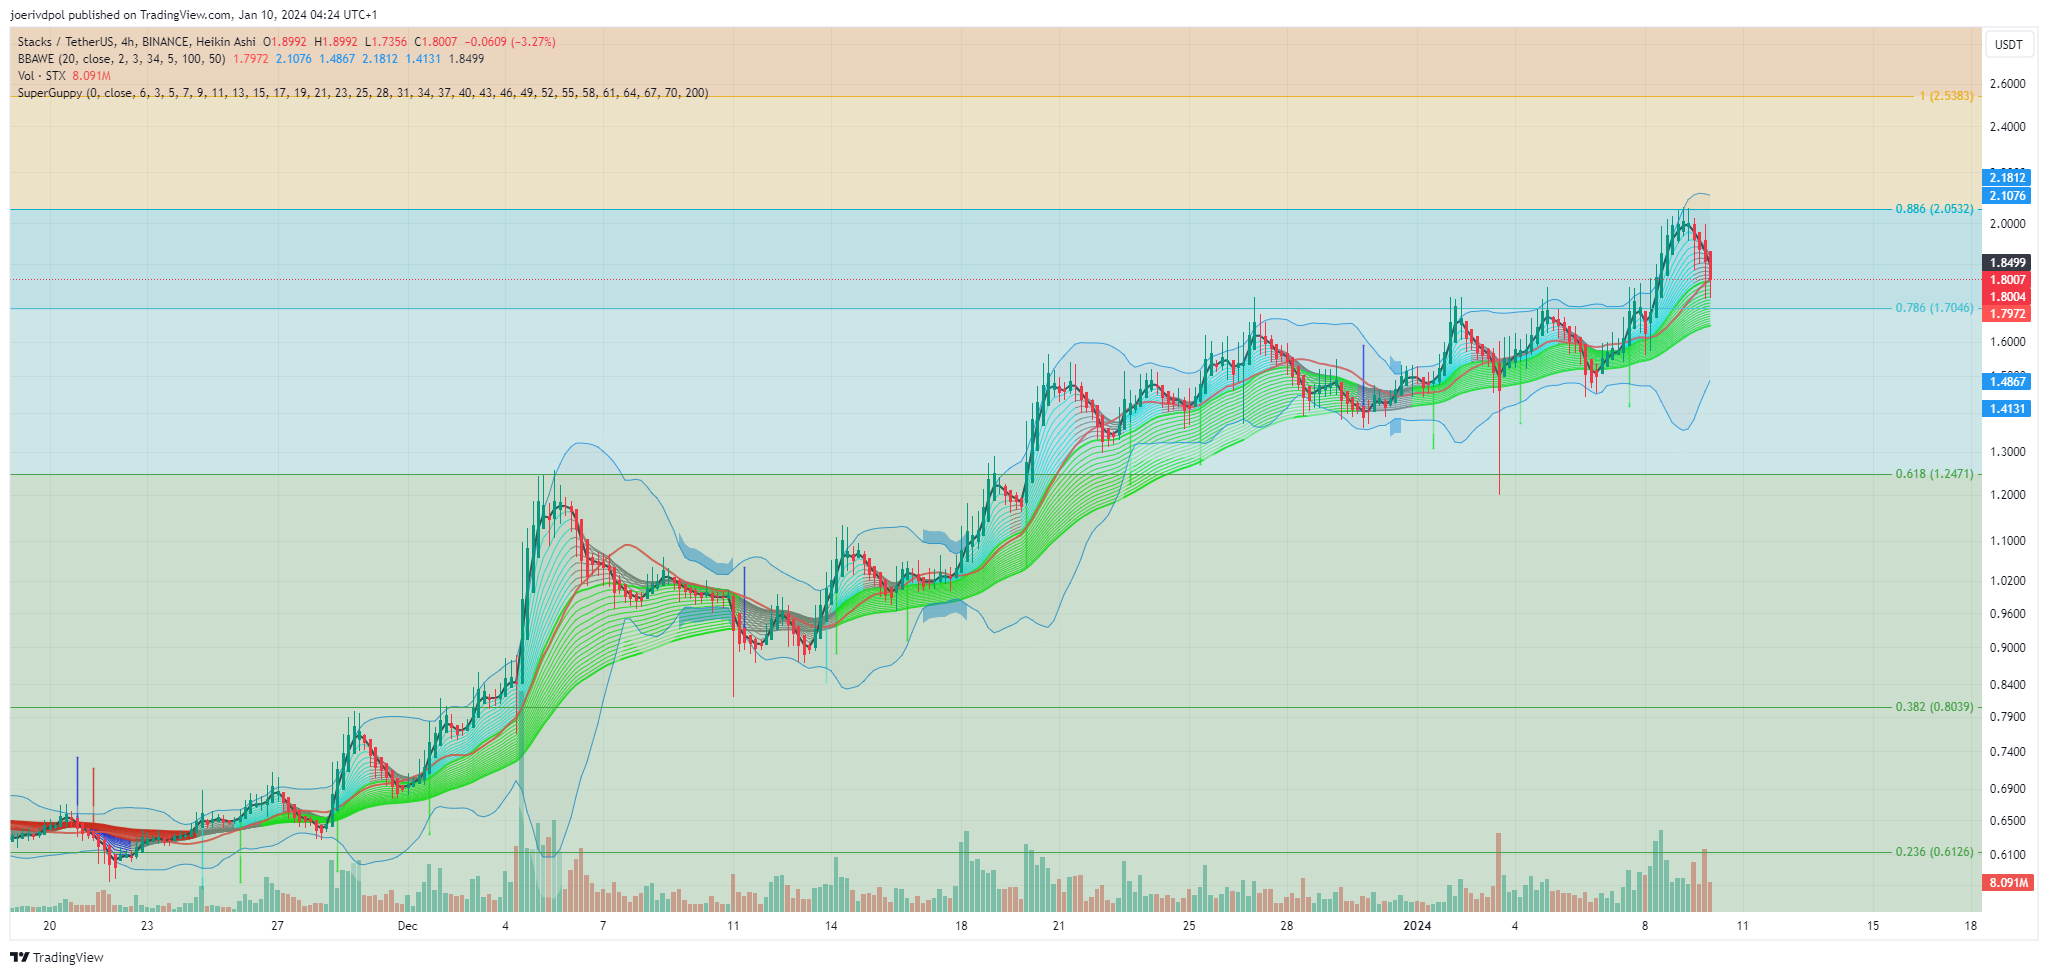Click the '0.236 (0.6126)' Fibonacci label

click(1934, 852)
